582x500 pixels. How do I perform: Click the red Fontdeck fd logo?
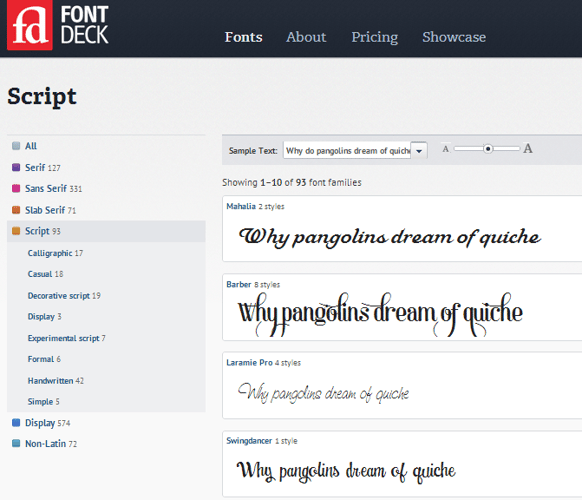click(30, 25)
